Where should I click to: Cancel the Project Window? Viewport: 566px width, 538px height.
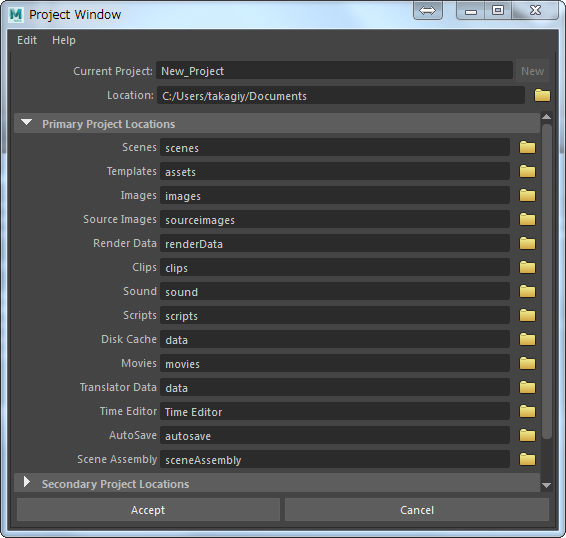417,509
